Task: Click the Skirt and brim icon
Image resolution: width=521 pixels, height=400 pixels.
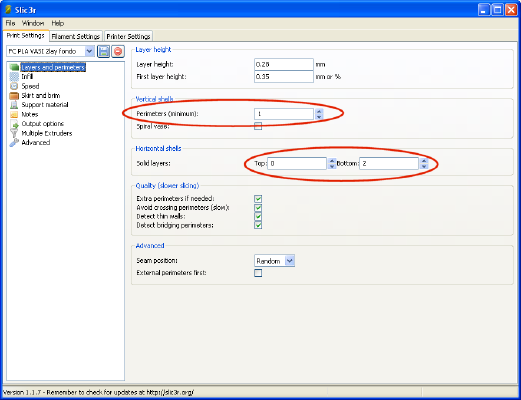Action: [x=14, y=96]
